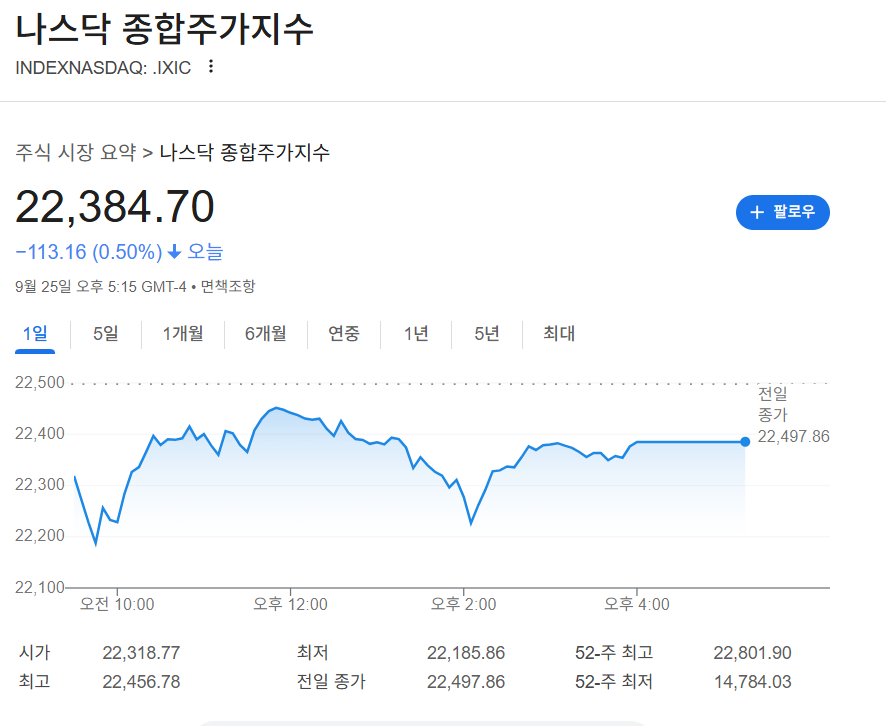Viewport: 886px width, 726px height.
Task: View the '6개월' chart range
Action: pyautogui.click(x=267, y=334)
